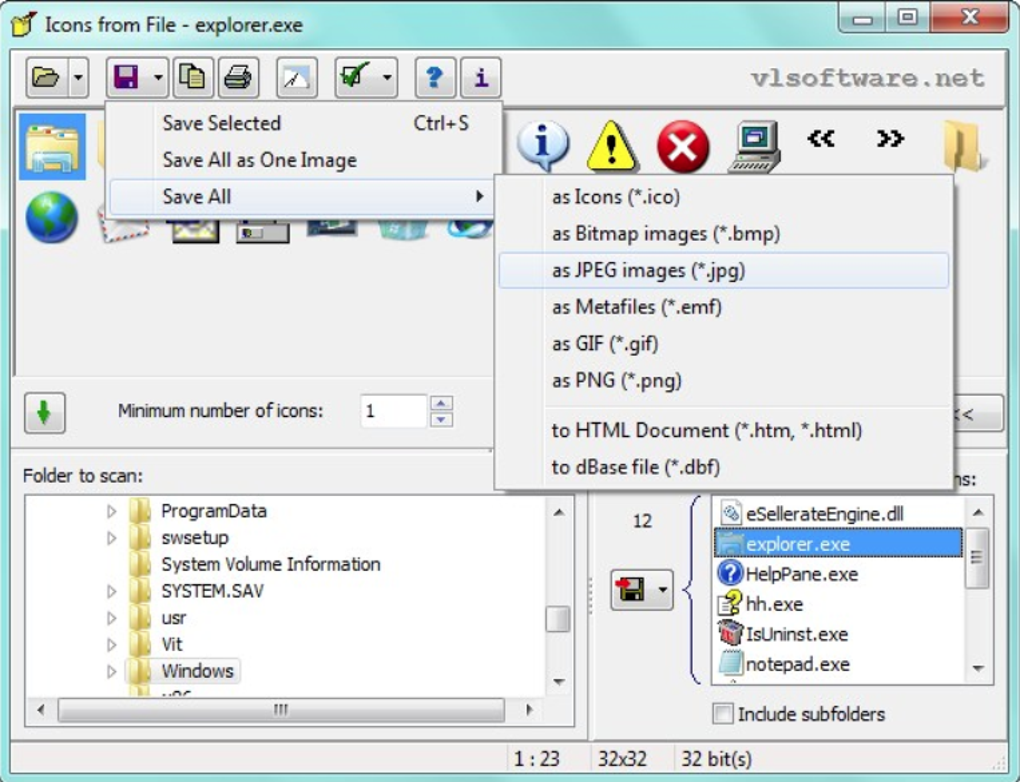The image size is (1020, 782).
Task: Choose to HTML Document export option
Action: coord(723,430)
